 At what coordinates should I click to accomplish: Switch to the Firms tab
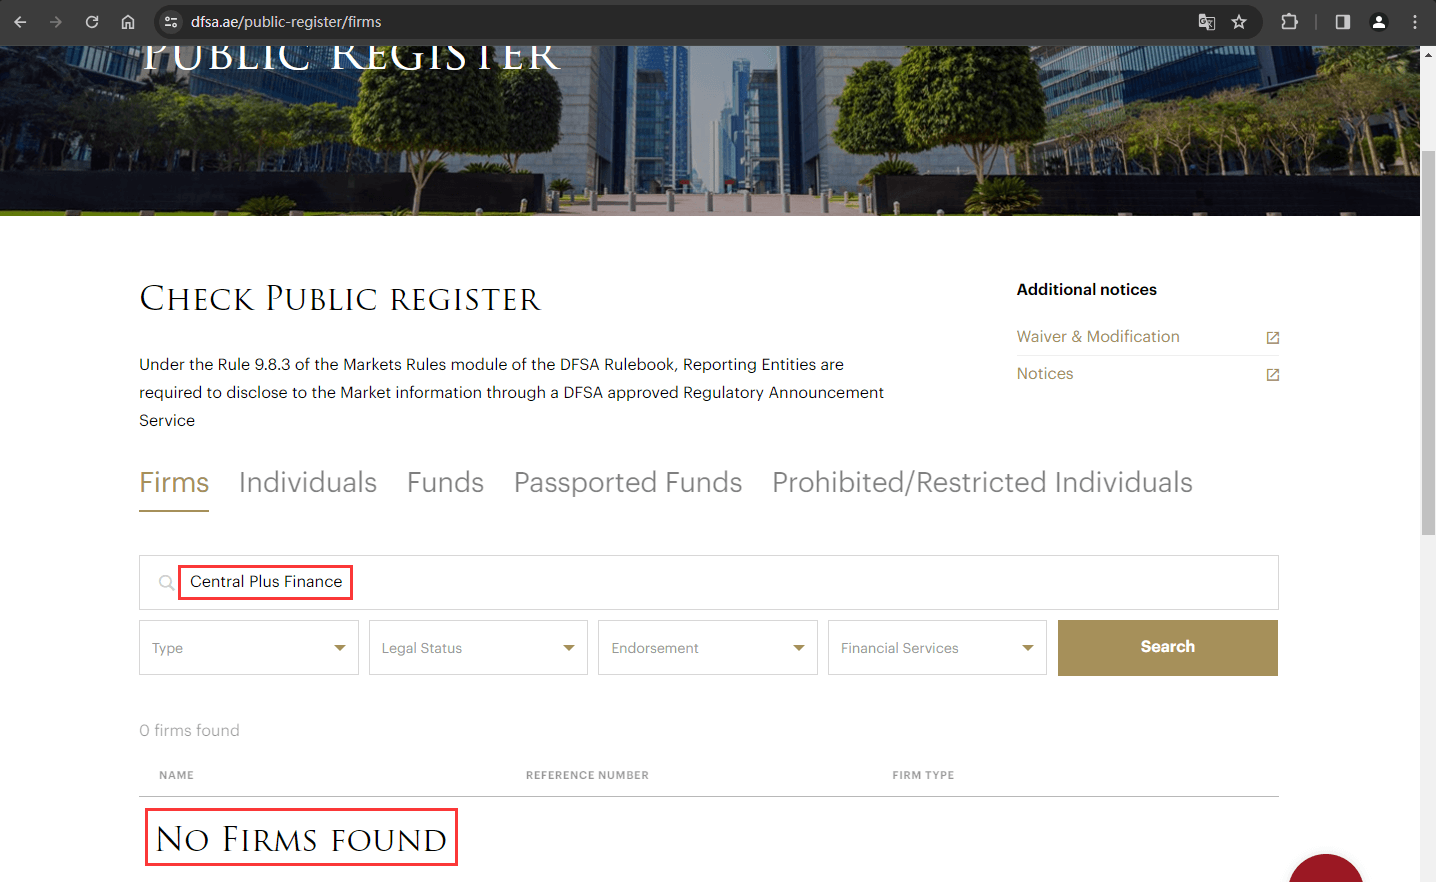[x=174, y=483]
